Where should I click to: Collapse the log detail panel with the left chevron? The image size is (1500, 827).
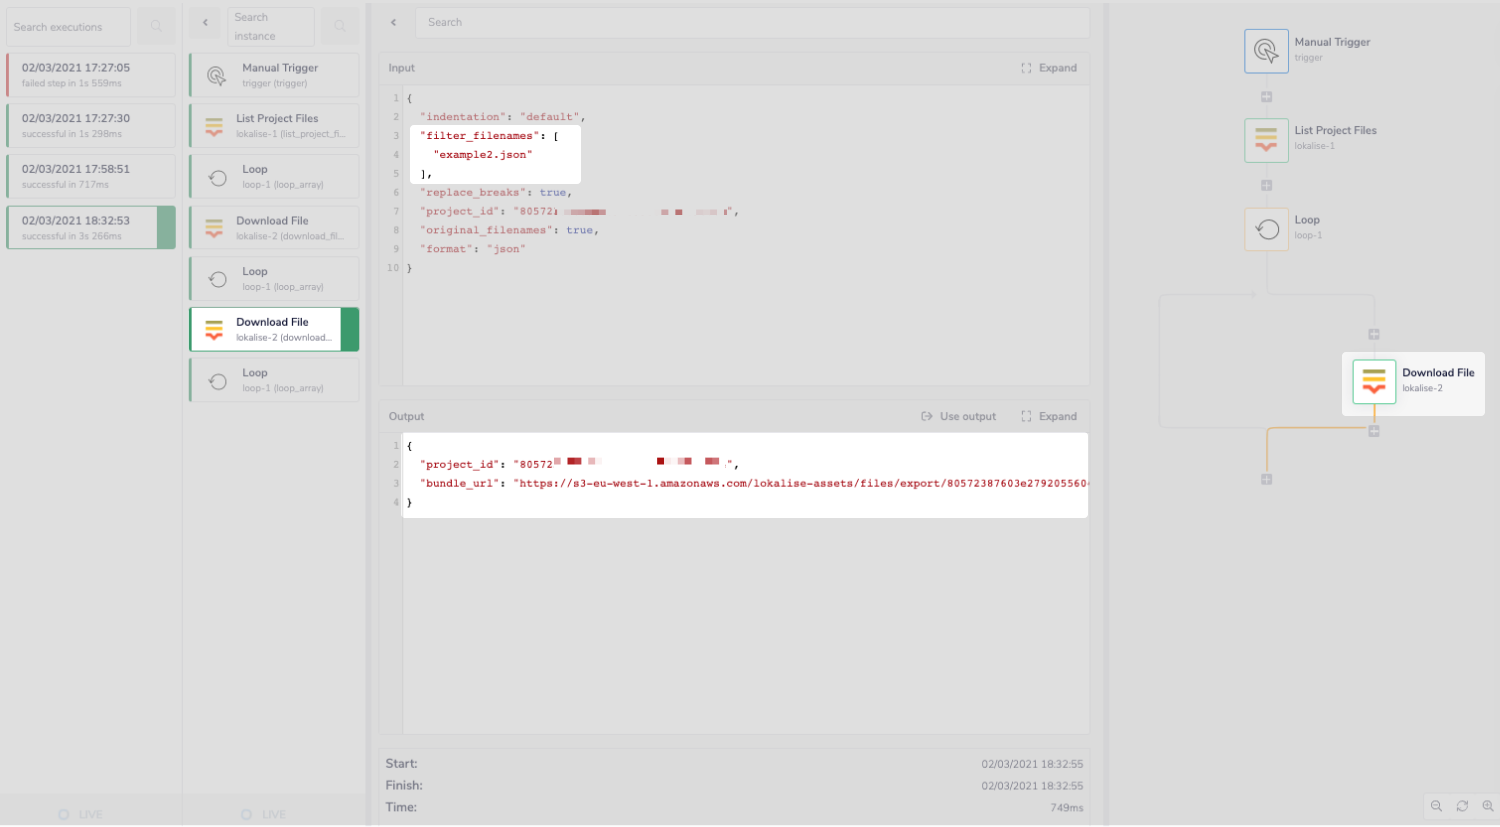coord(392,22)
